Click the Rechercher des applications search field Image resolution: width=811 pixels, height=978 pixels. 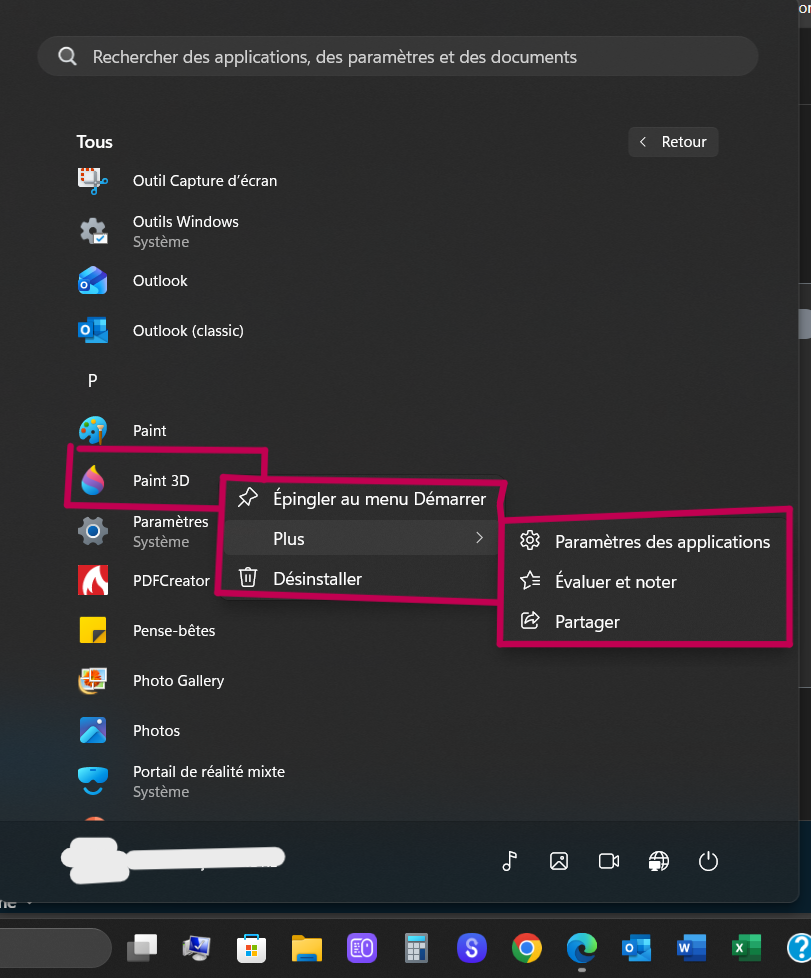[x=397, y=57]
